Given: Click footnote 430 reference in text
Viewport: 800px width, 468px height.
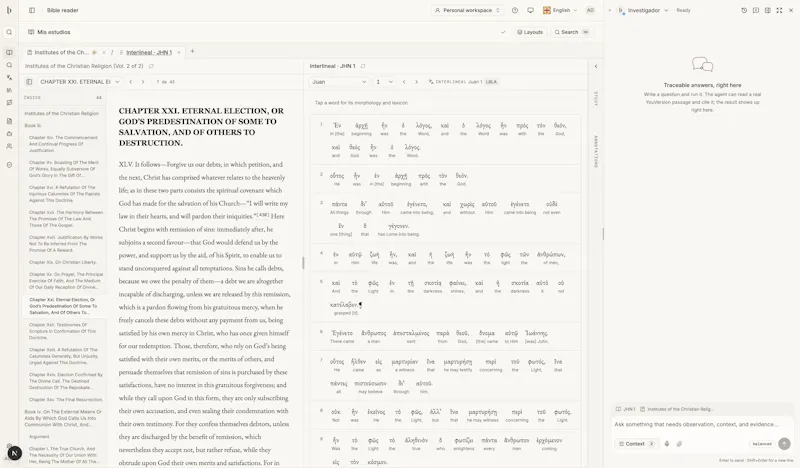Looking at the screenshot, I should point(262,214).
